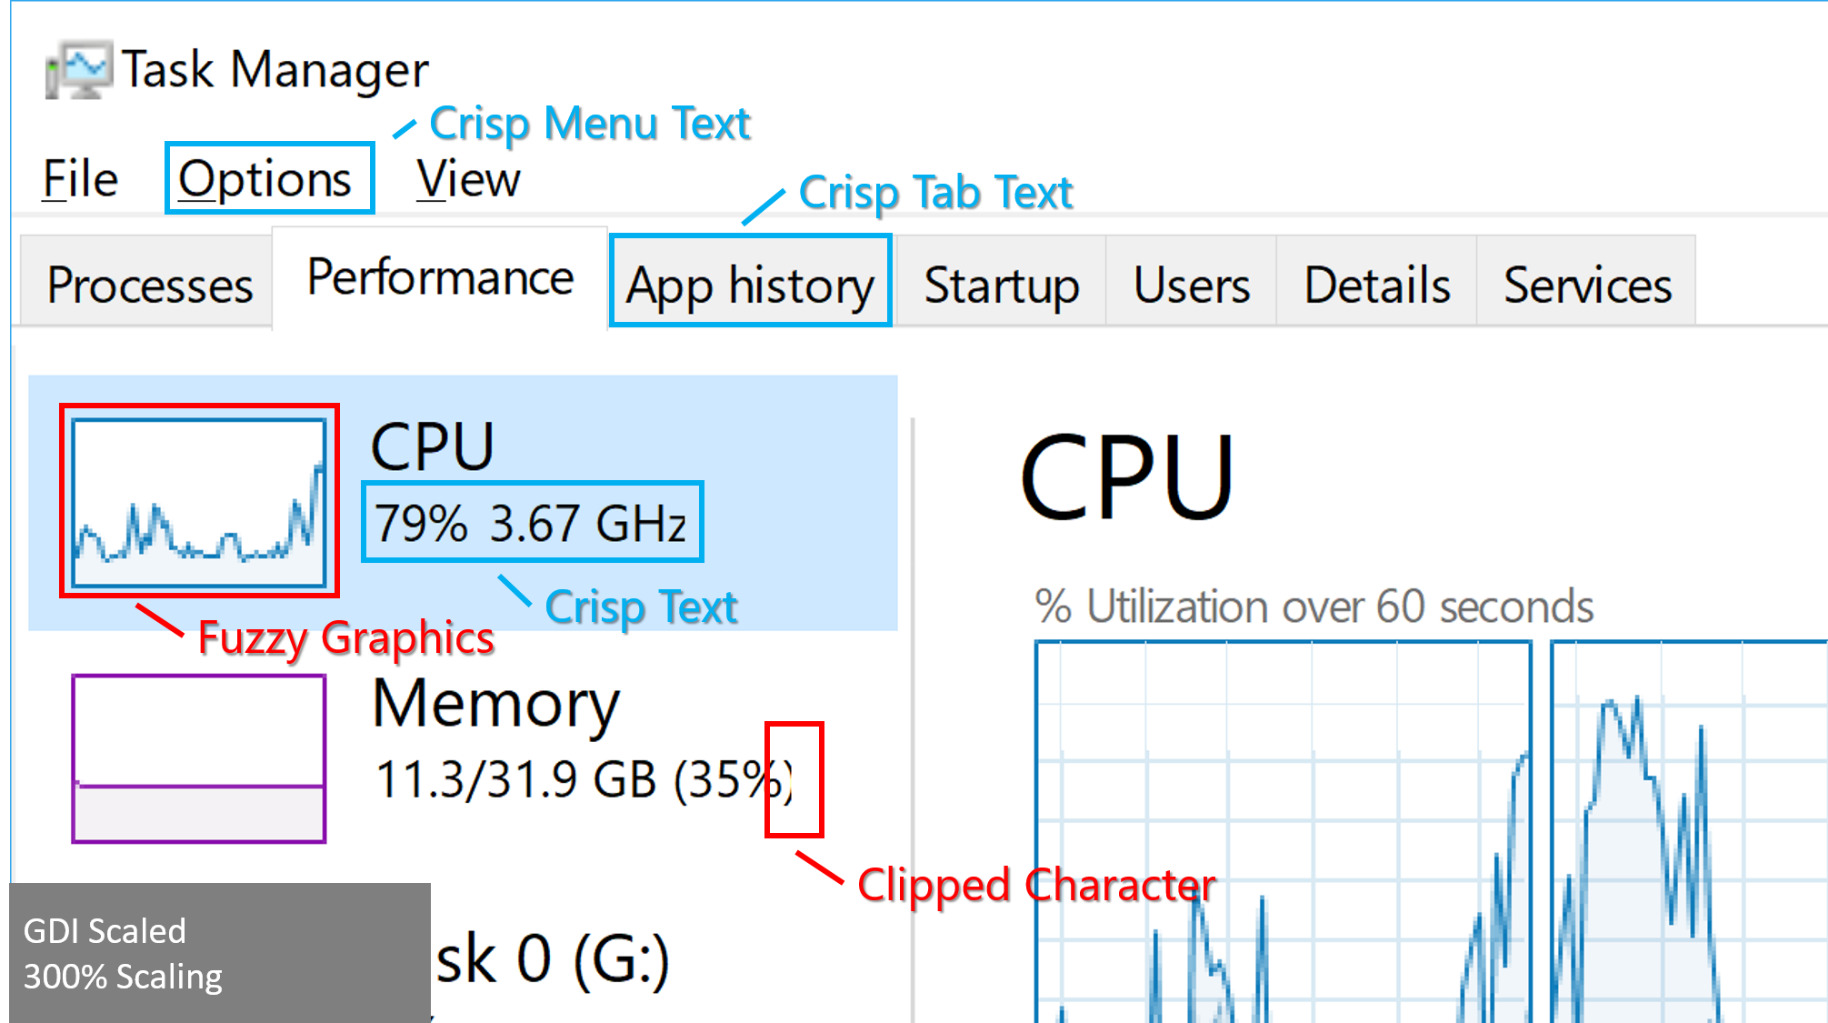Switch to the Services tab
This screenshot has height=1023, width=1828.
(1587, 282)
